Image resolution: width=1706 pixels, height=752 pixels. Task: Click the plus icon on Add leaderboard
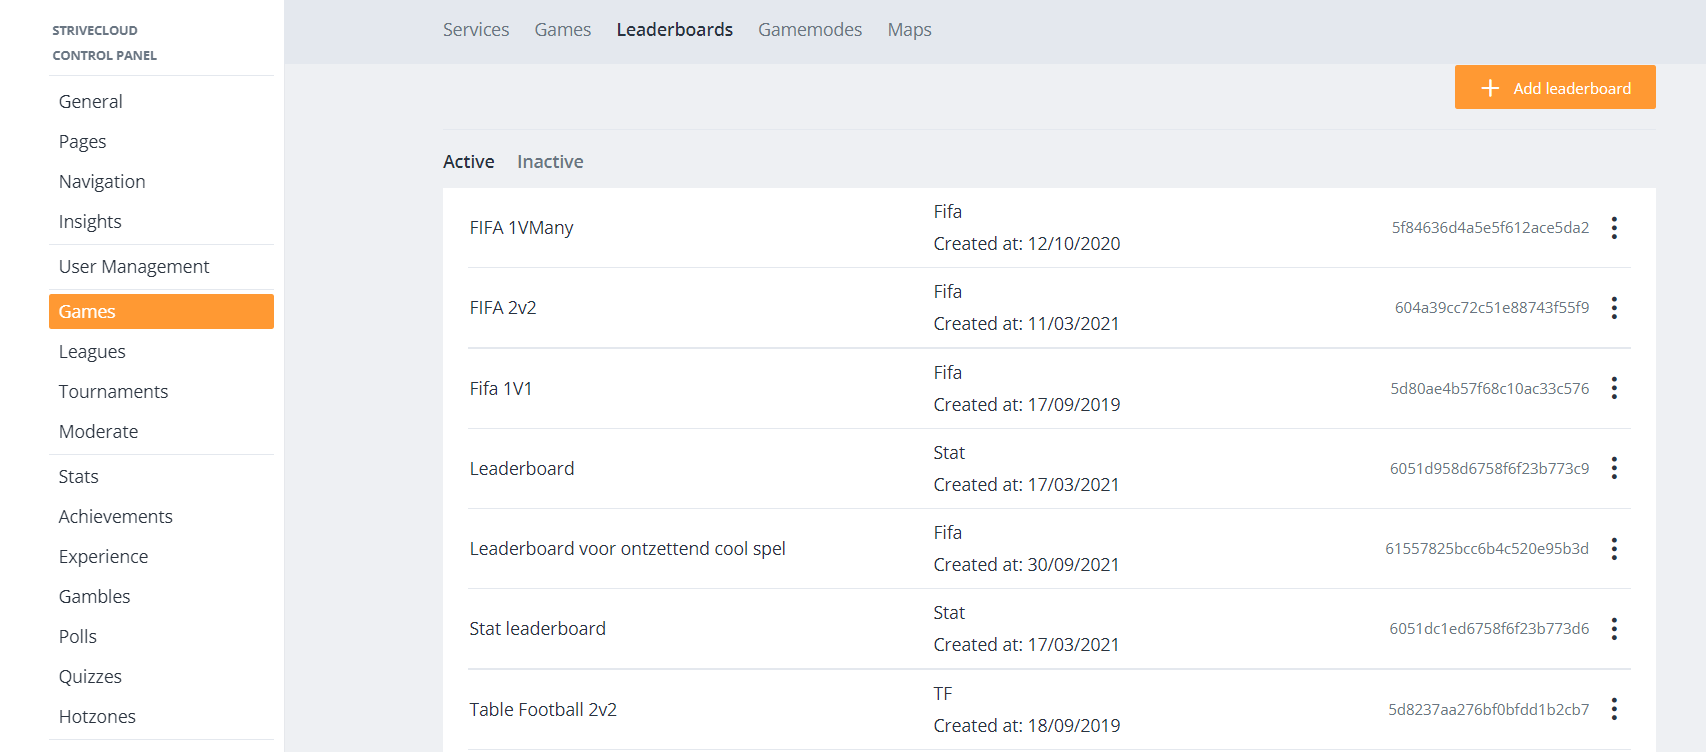tap(1490, 88)
